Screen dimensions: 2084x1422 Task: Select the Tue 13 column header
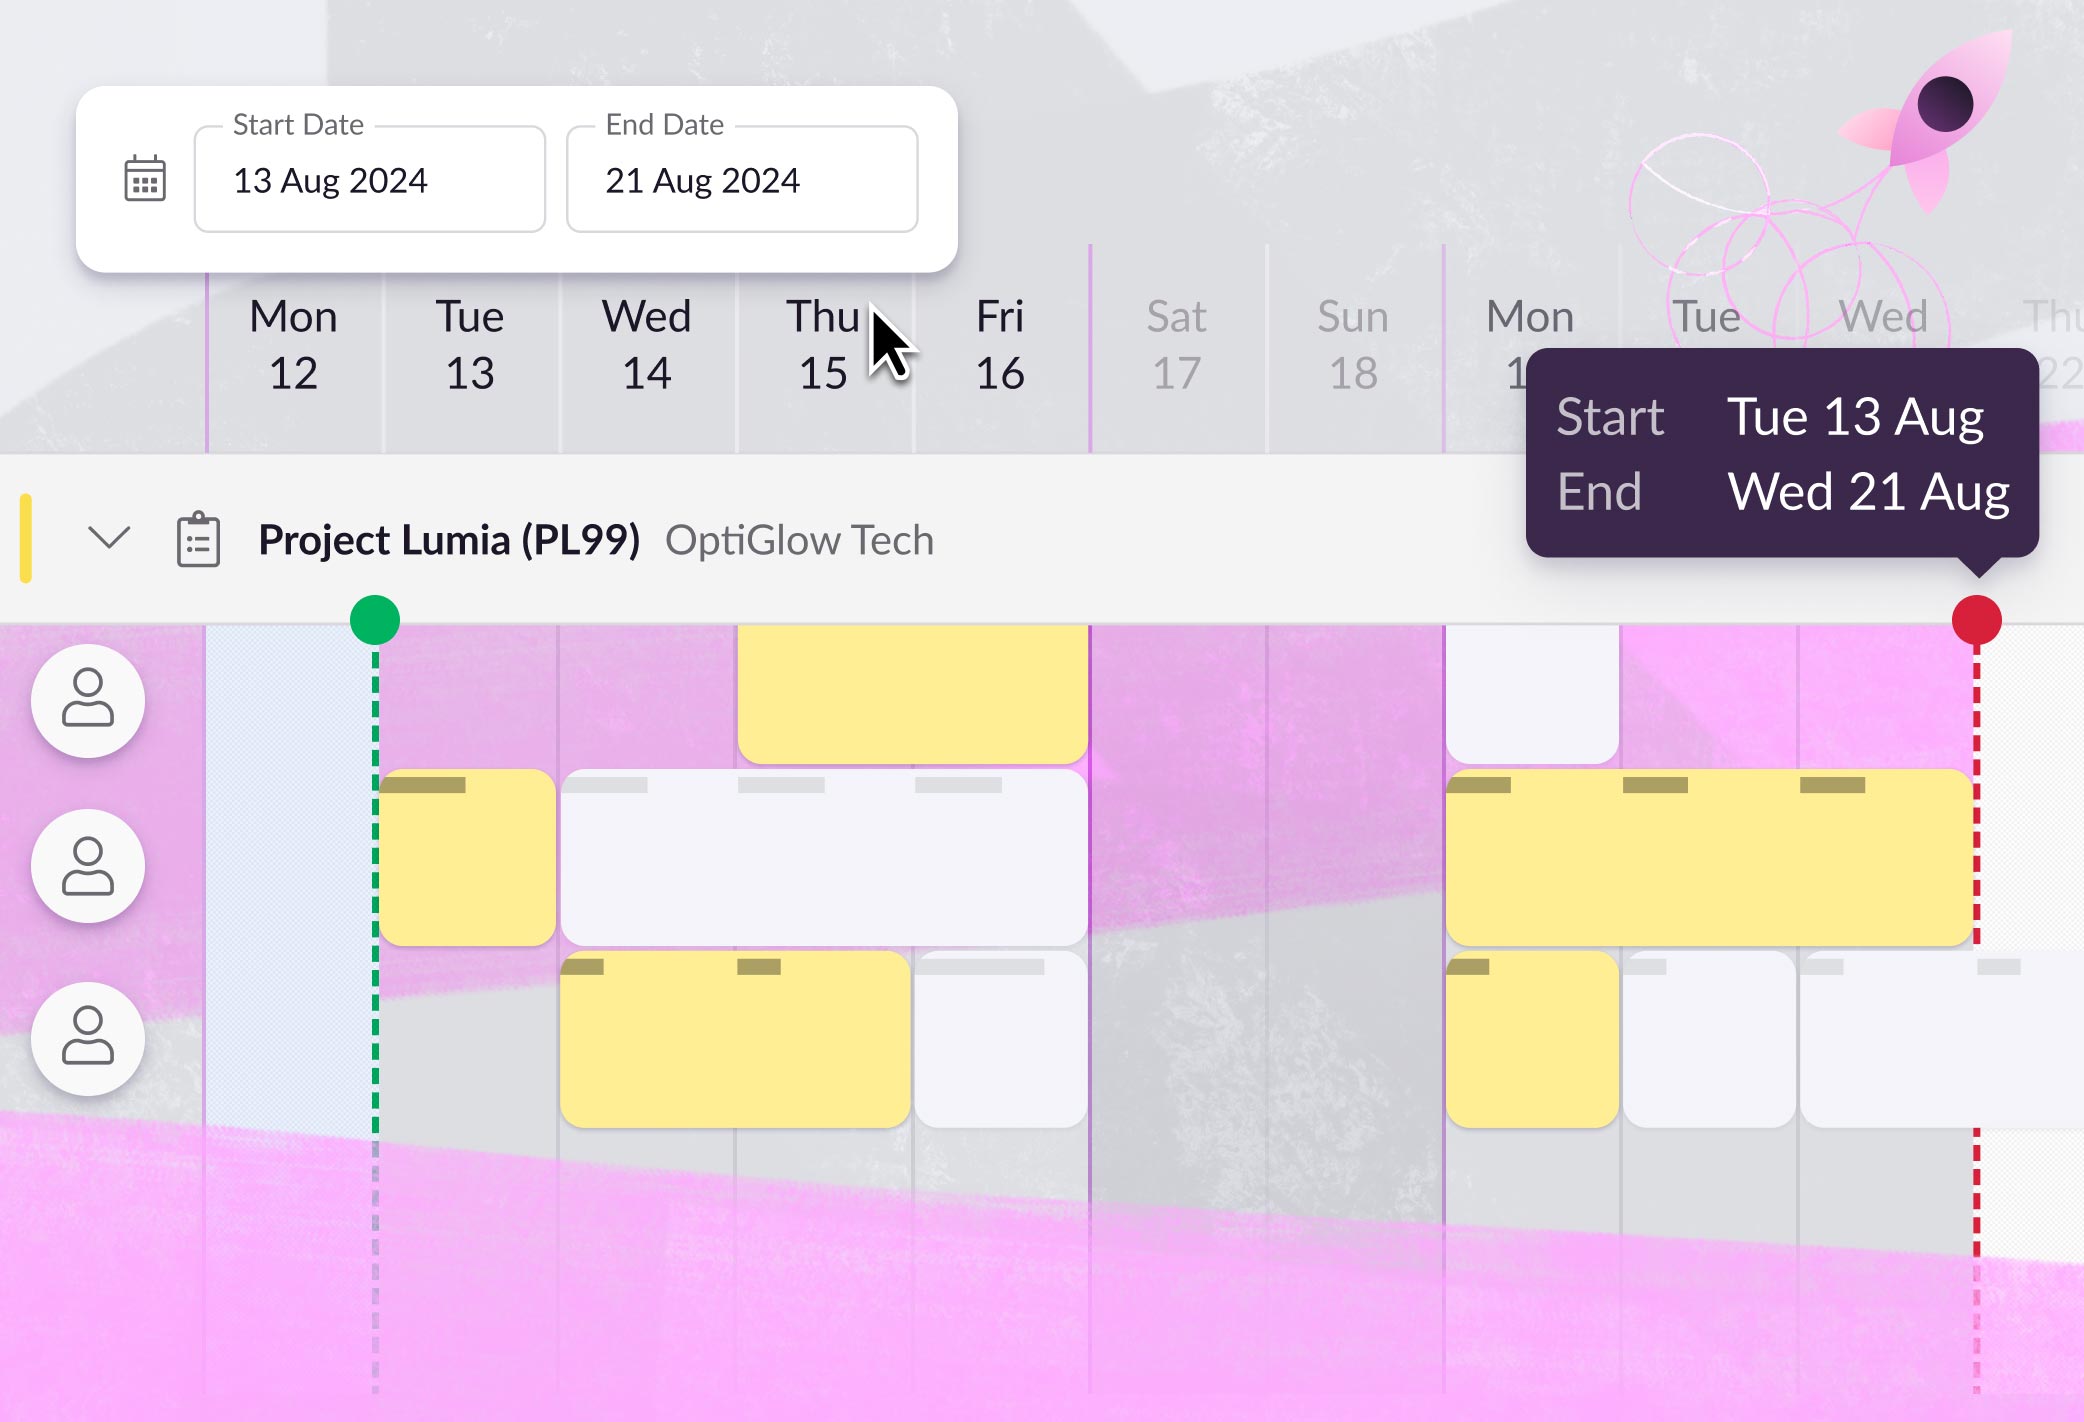tap(470, 345)
